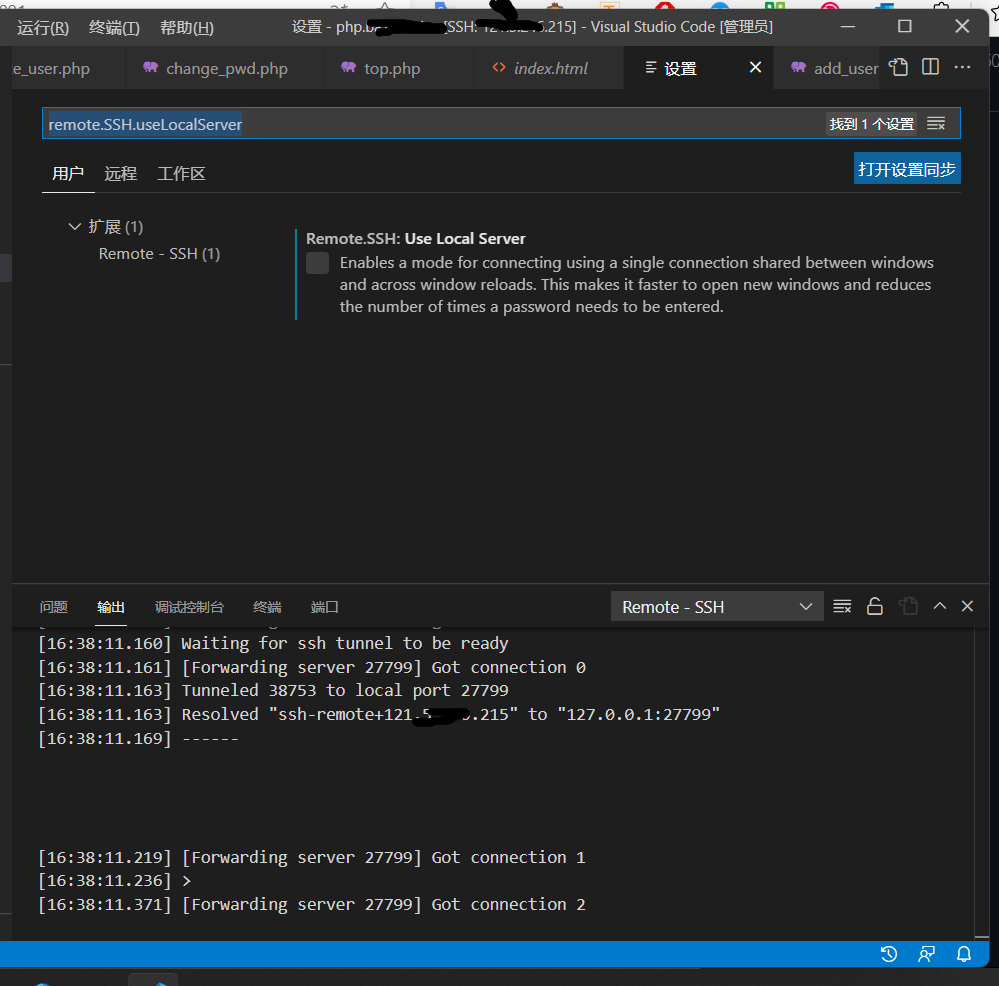Click the Split Editor icon
Screen dimensions: 999x986
coord(930,65)
